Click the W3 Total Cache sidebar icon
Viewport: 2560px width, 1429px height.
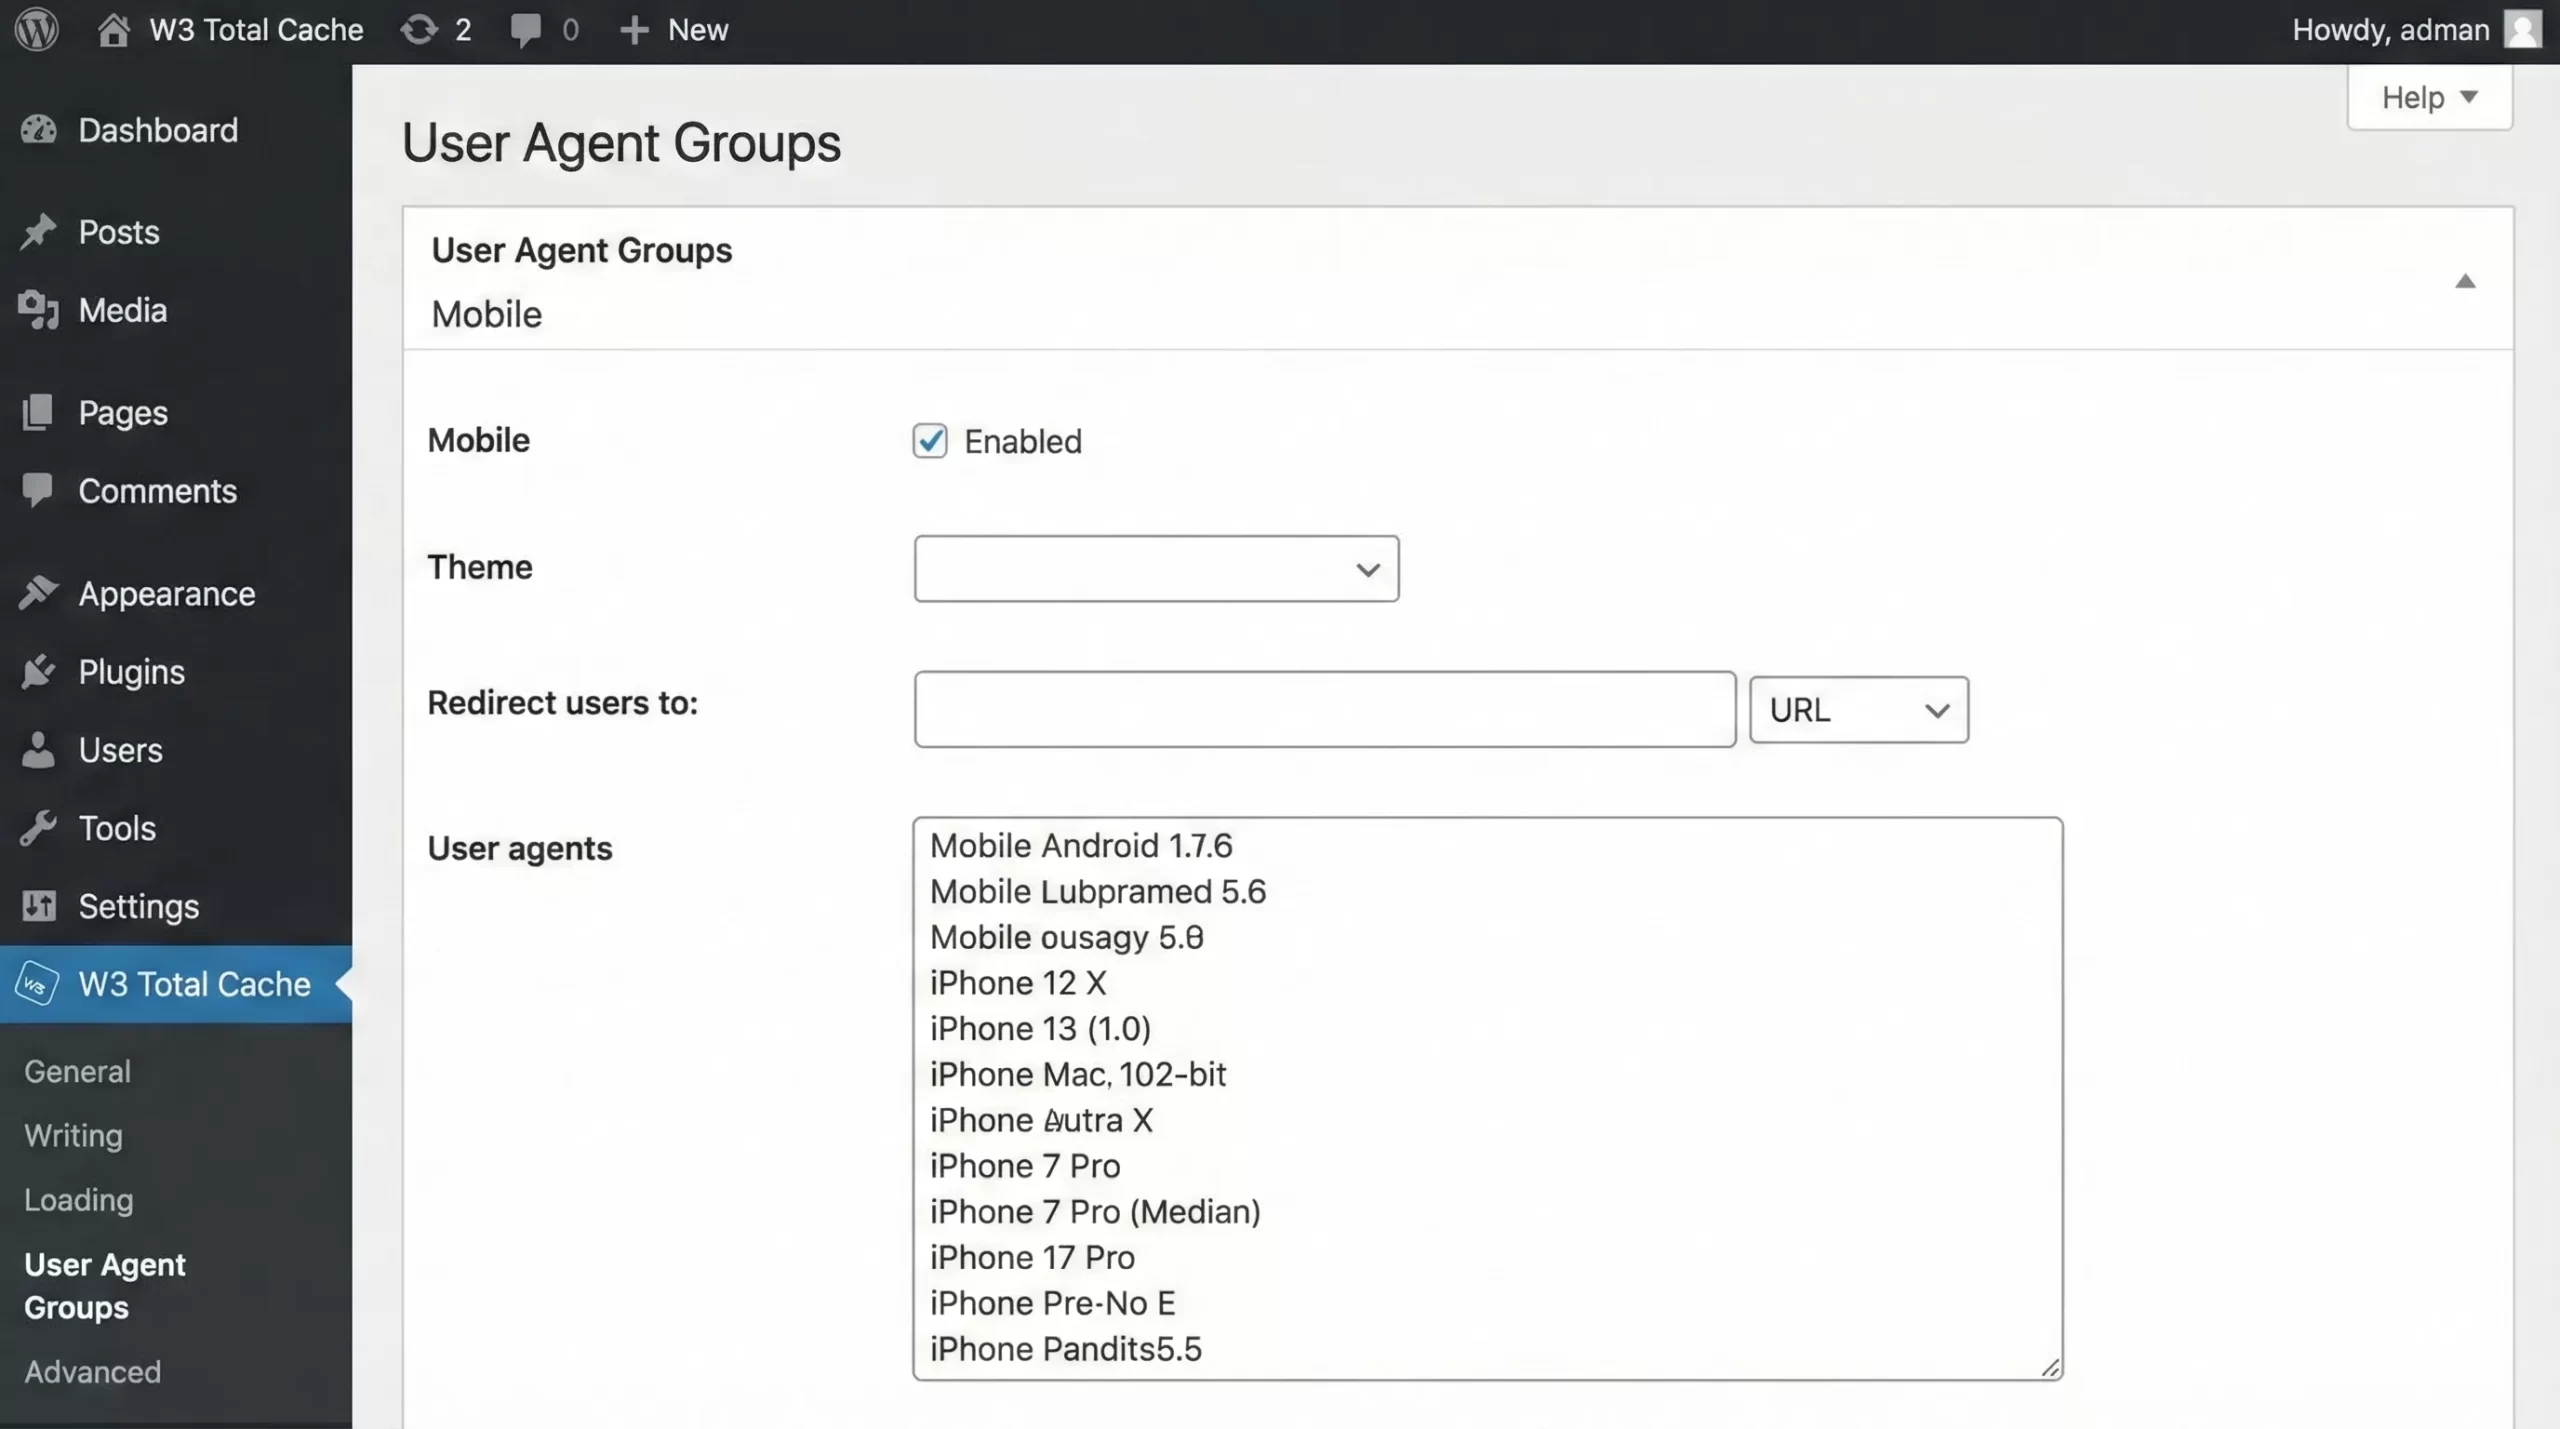point(35,984)
